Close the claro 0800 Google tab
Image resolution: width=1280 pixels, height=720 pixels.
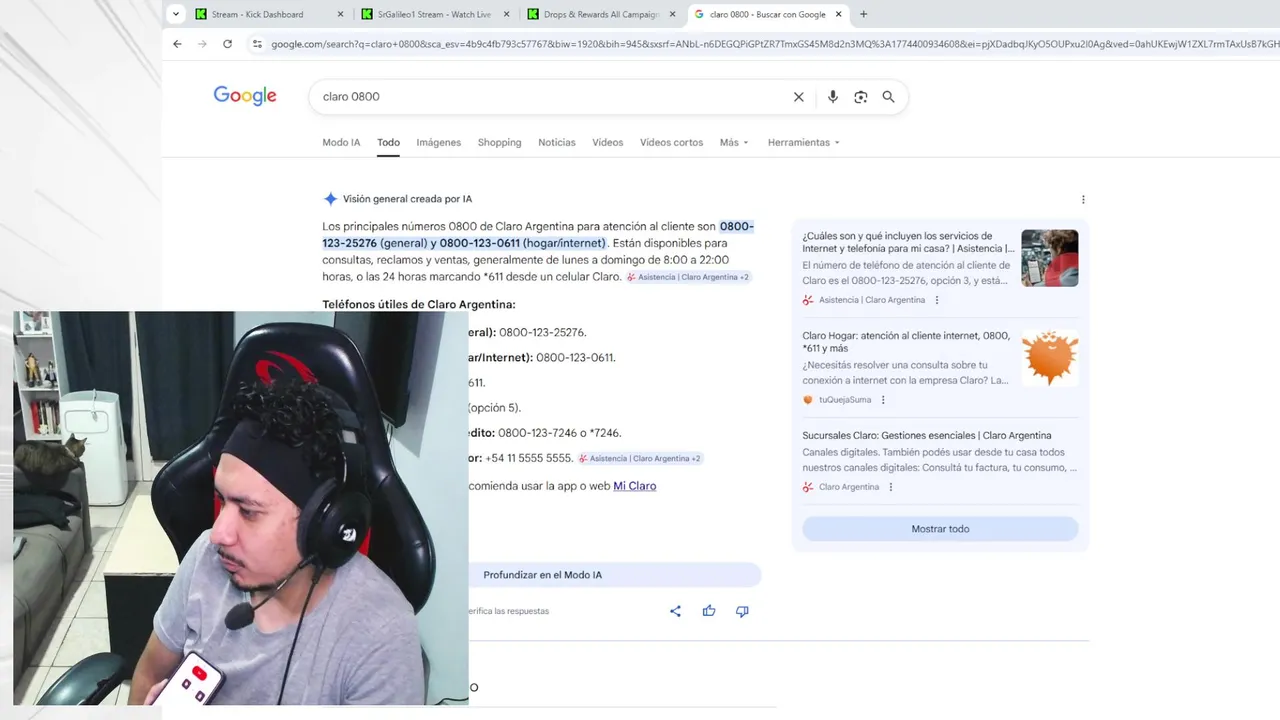(x=838, y=14)
